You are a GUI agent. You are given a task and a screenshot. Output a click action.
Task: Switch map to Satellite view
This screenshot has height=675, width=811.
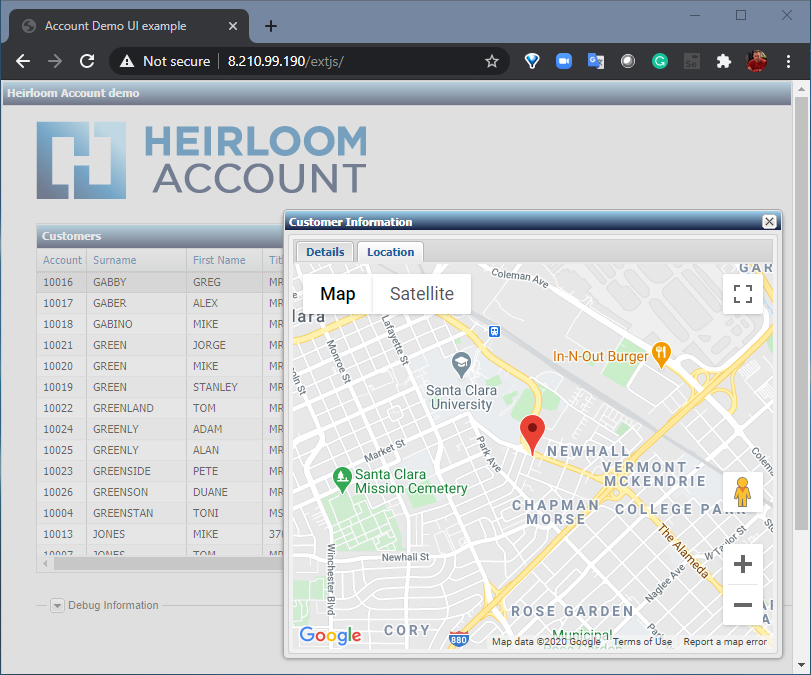click(x=422, y=294)
